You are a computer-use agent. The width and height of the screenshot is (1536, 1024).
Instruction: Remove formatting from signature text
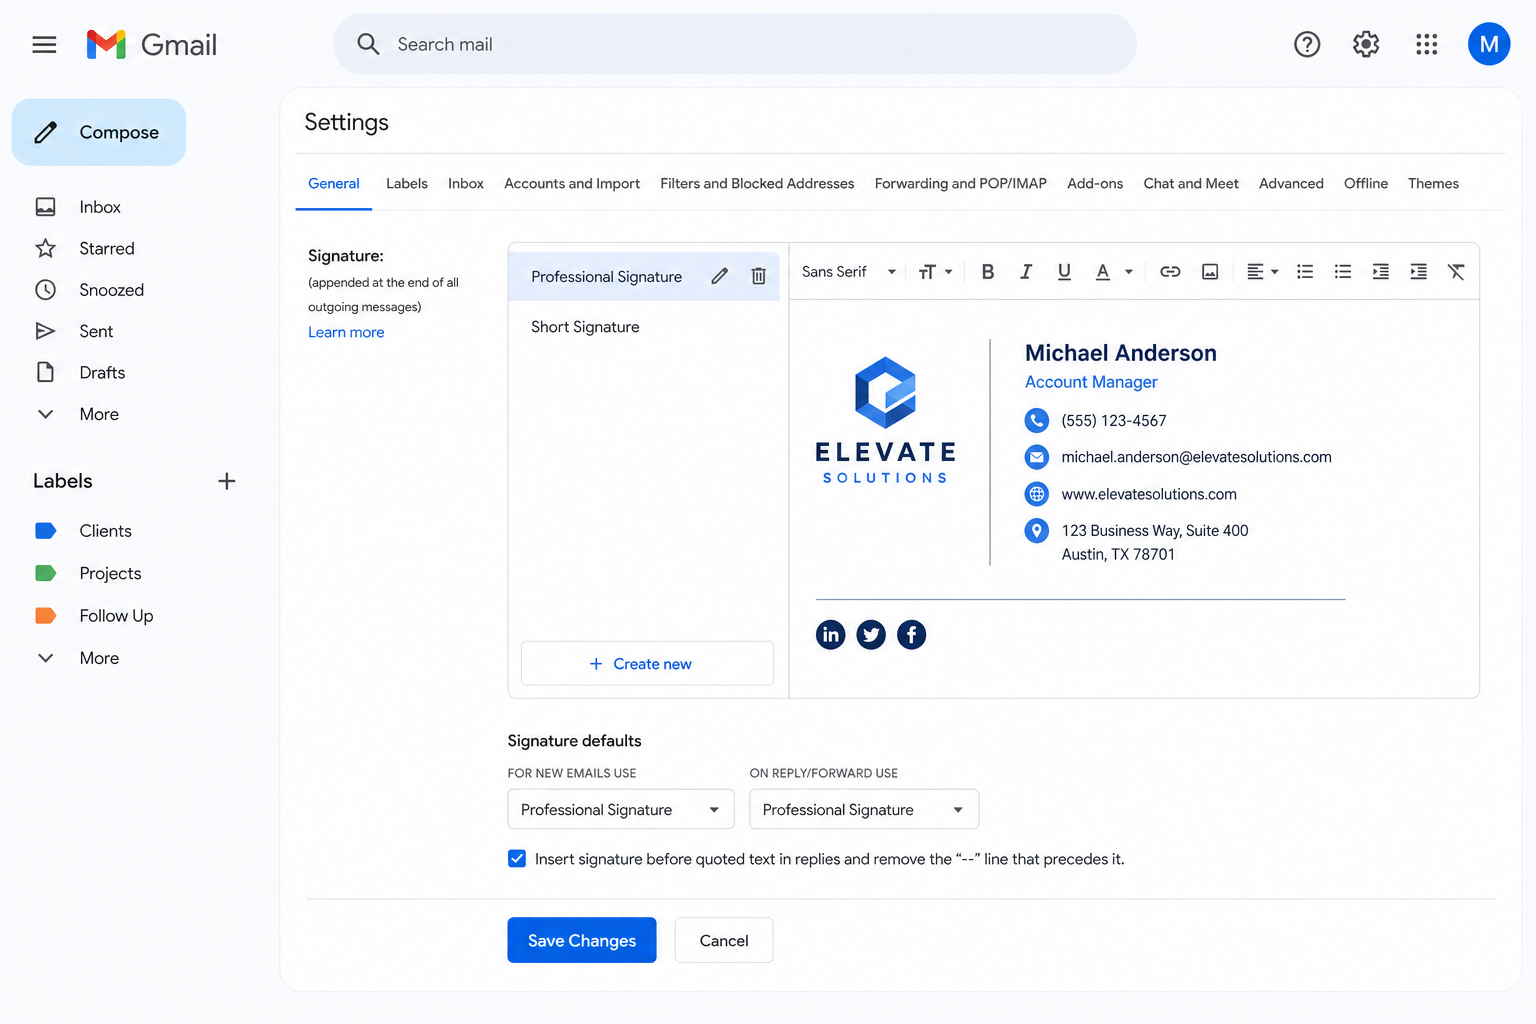(x=1456, y=272)
